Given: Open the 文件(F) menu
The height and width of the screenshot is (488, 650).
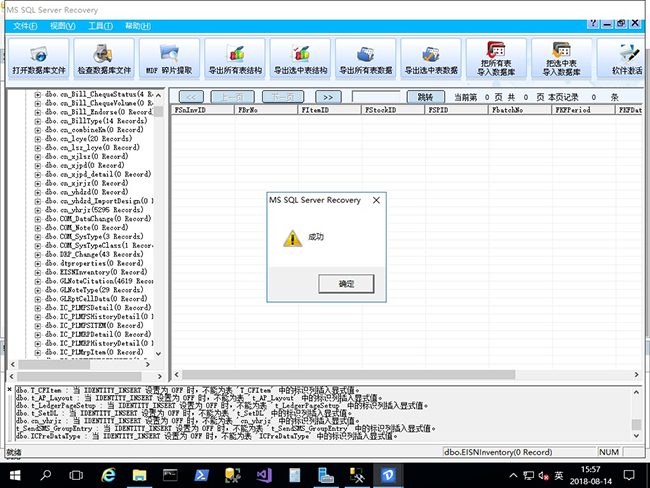Looking at the screenshot, I should click(x=26, y=25).
